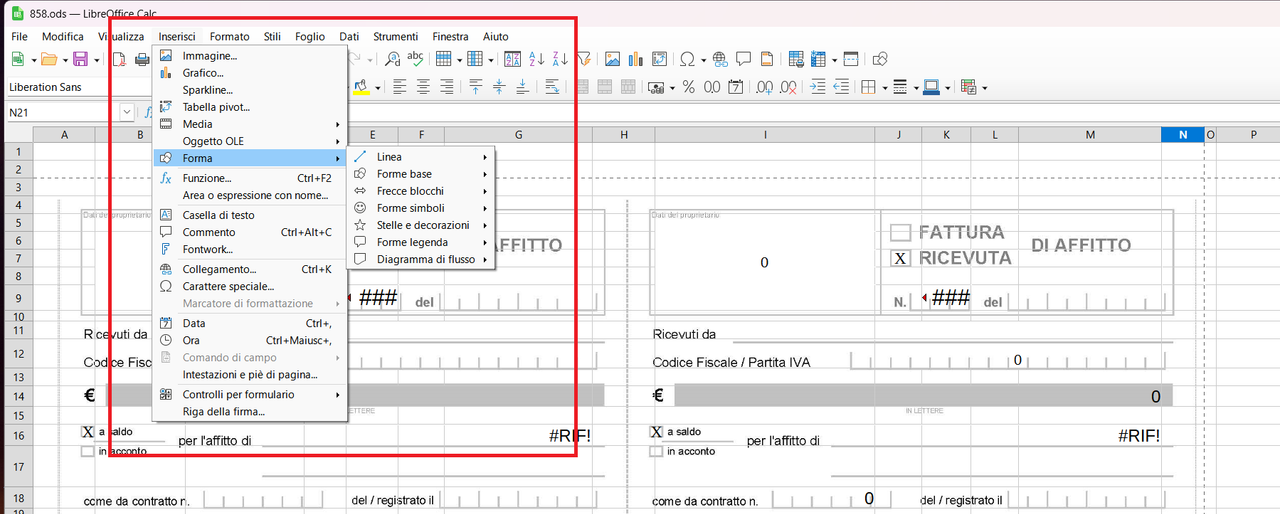
Task: Select row header 14
Action: click(x=17, y=396)
